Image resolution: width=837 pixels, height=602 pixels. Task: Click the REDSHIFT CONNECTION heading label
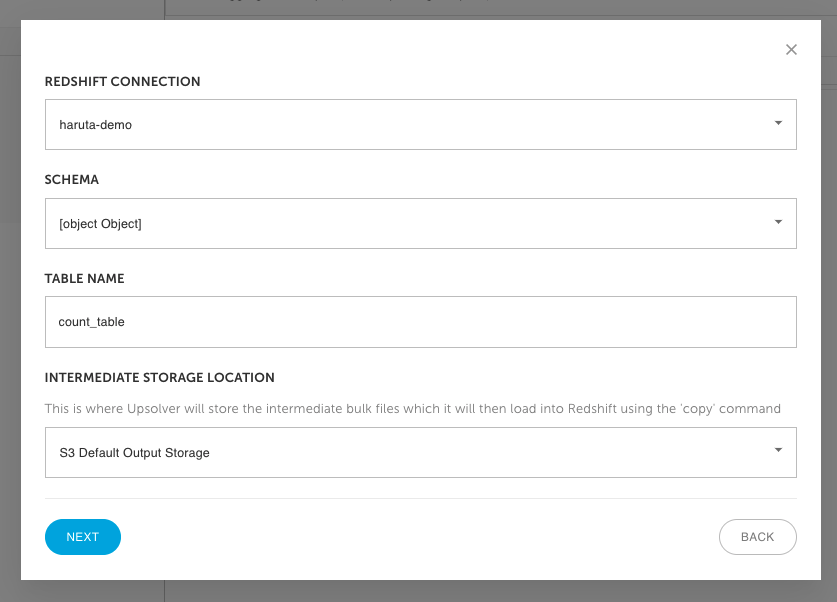[122, 82]
